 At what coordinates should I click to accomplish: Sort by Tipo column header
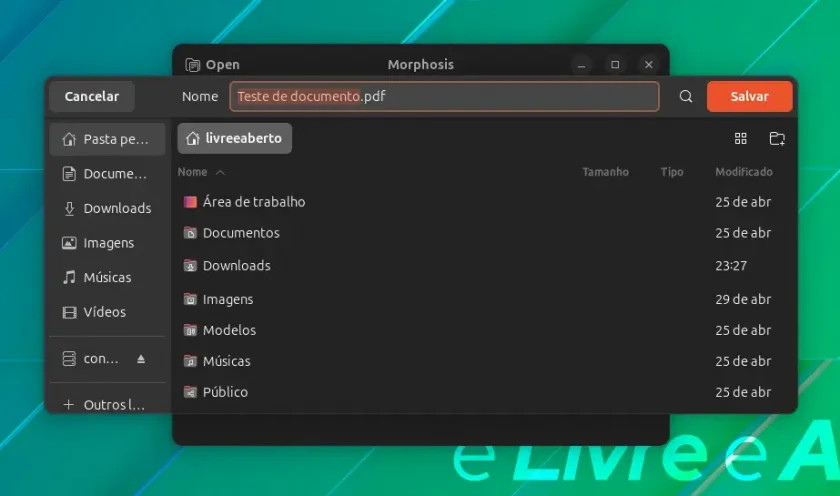[x=672, y=172]
